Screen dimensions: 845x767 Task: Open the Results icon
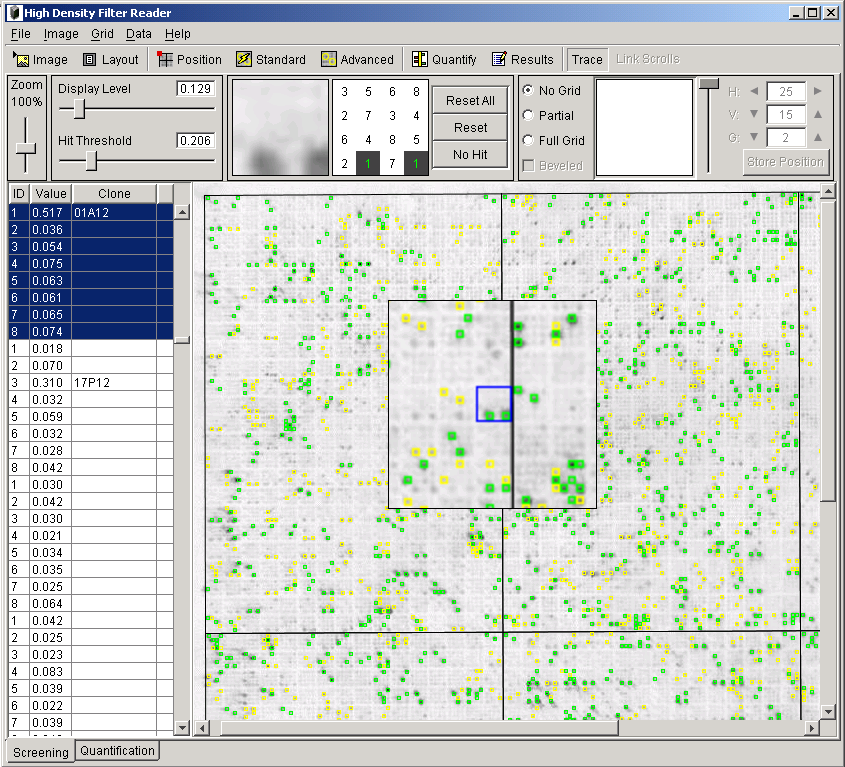pos(522,59)
